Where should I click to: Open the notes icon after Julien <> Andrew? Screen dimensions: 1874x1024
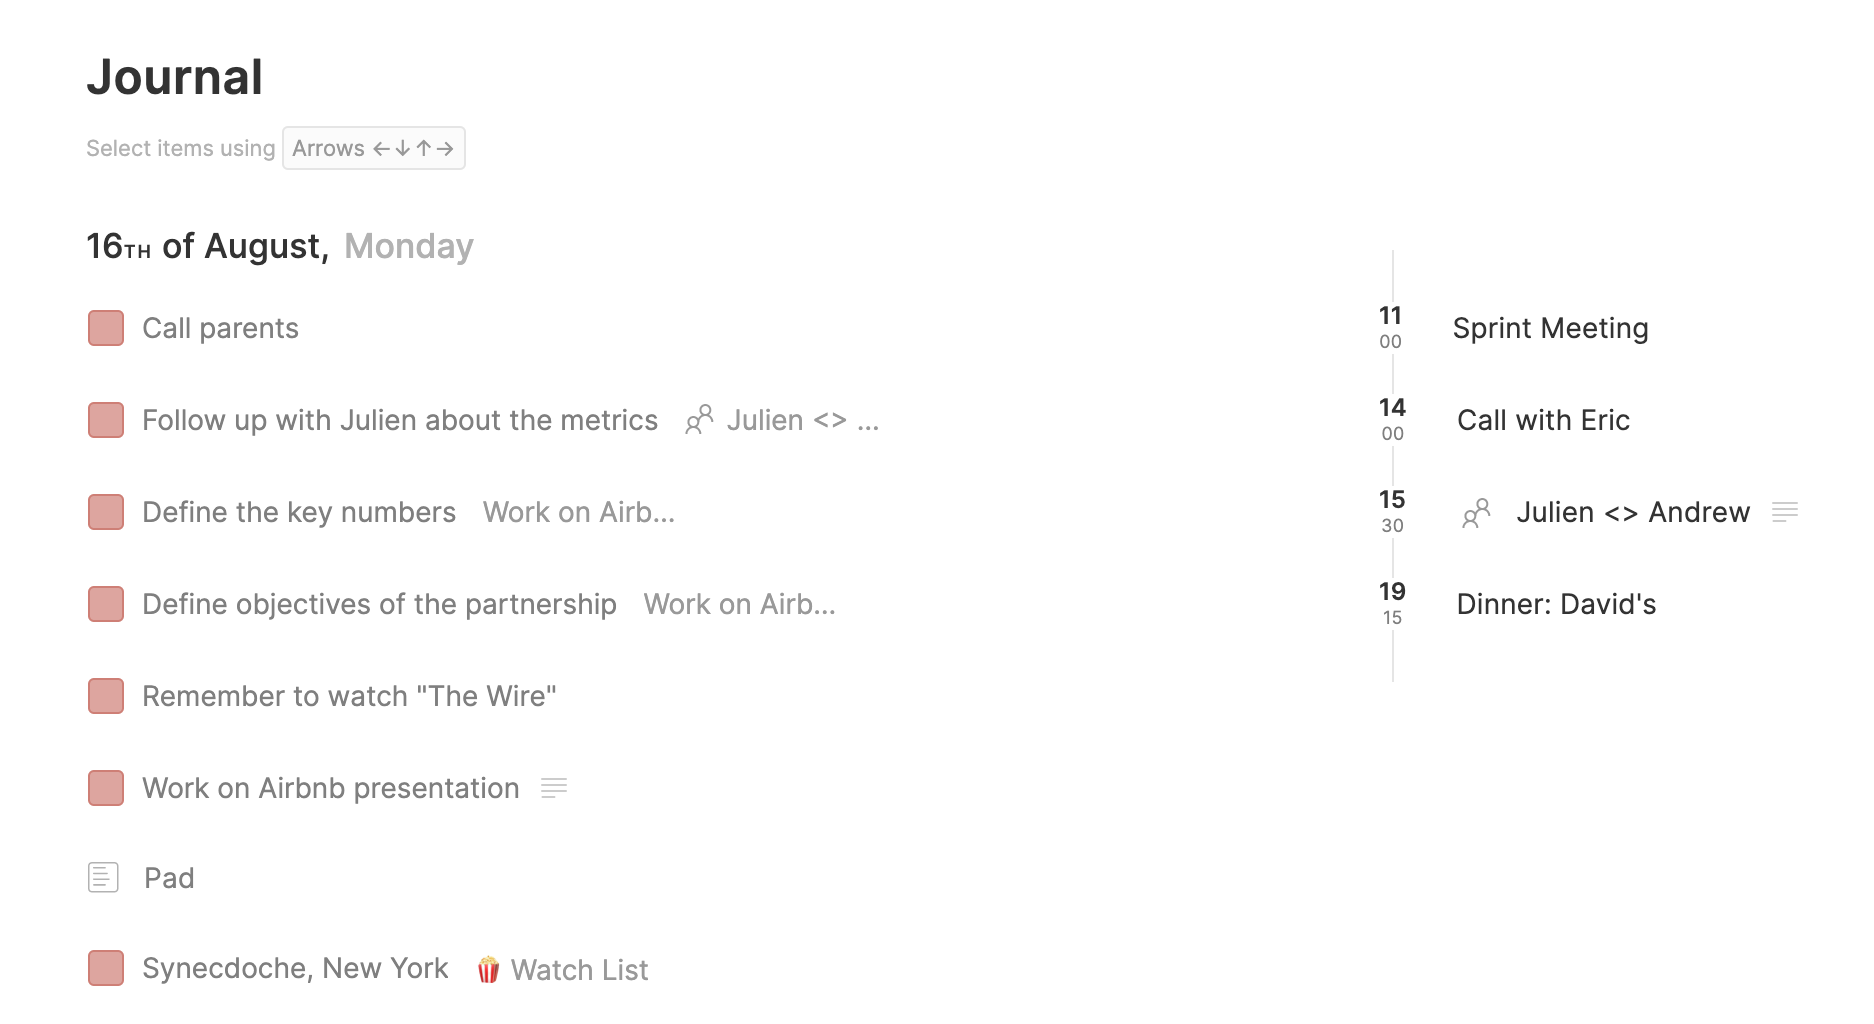[x=1784, y=512]
